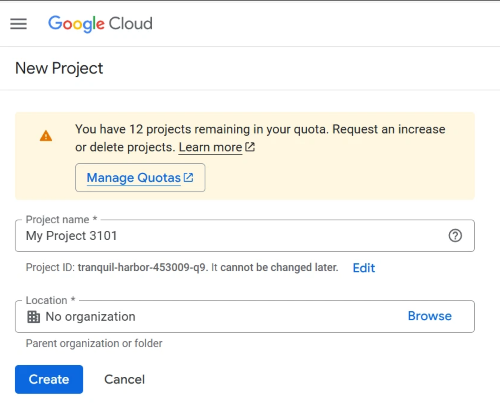This screenshot has width=500, height=407.
Task: Click the orange warning triangle icon
Action: 46,136
